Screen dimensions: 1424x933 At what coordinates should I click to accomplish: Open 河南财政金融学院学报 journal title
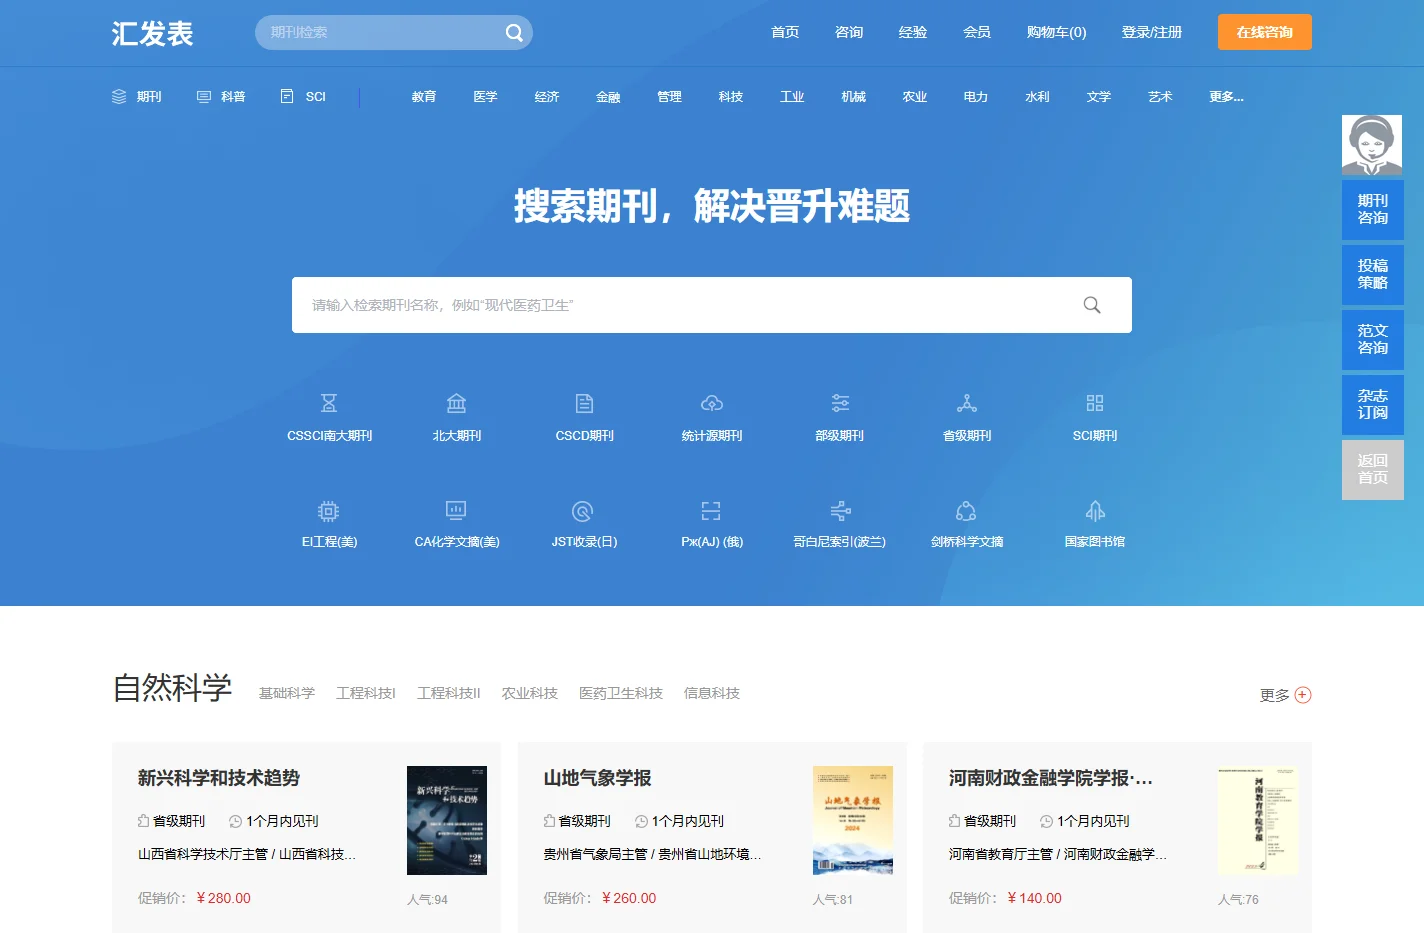click(1051, 778)
